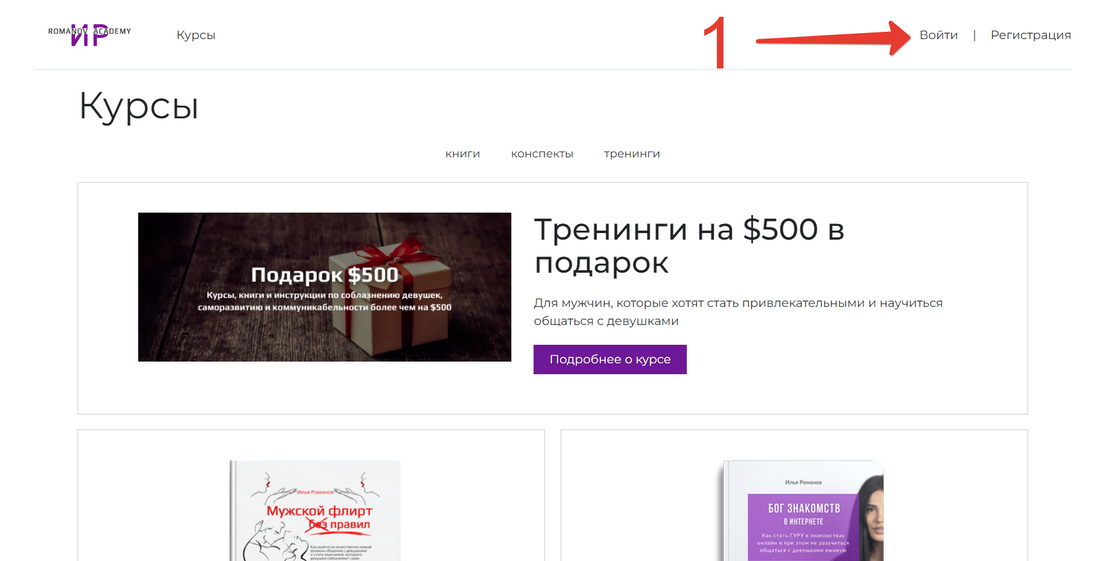Open the Мужской флирт без правил book cover
This screenshot has width=1105, height=561.
(x=315, y=511)
